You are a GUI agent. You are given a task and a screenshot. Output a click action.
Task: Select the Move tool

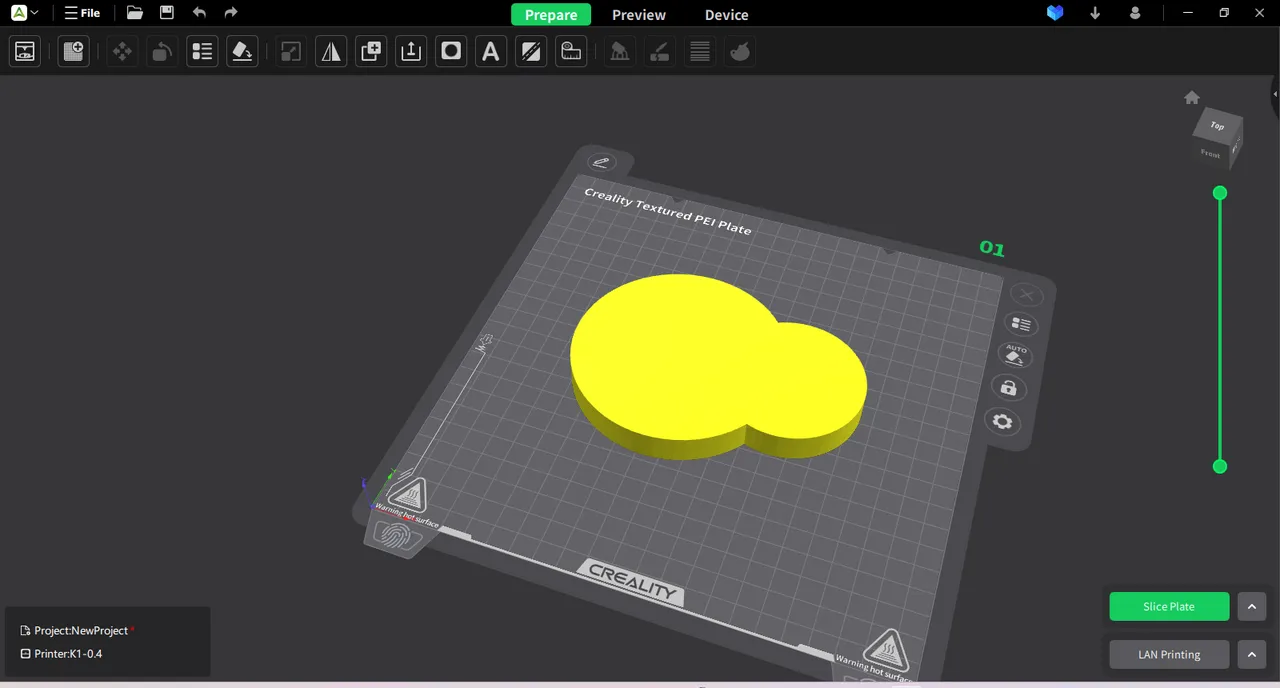click(x=122, y=51)
